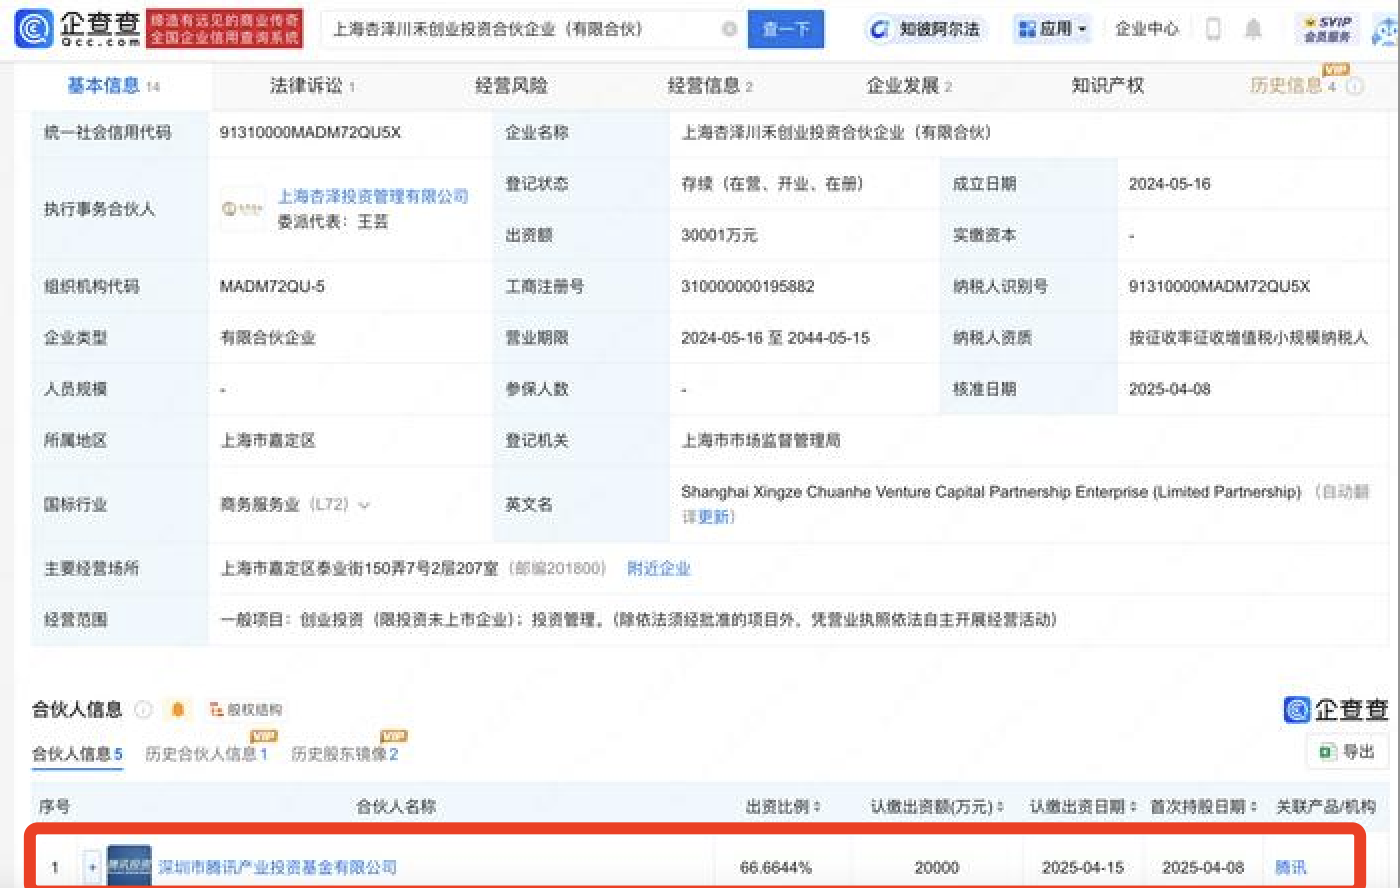Expand row 1 with the plus button

(x=92, y=867)
